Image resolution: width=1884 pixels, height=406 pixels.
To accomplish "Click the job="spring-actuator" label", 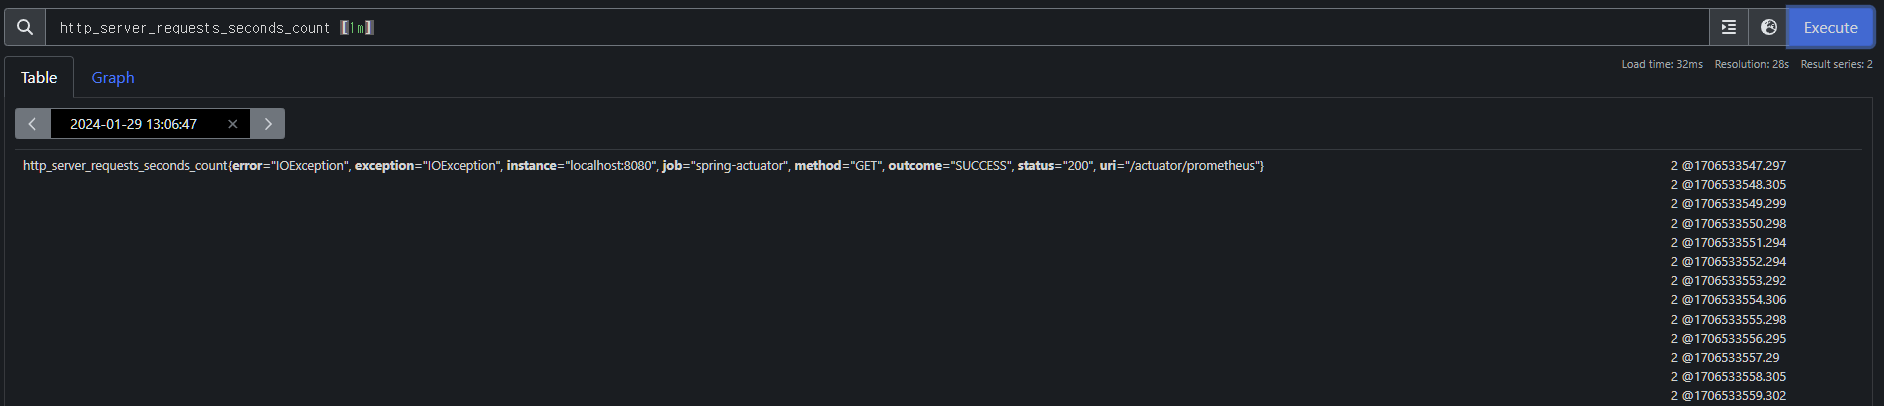I will [724, 166].
